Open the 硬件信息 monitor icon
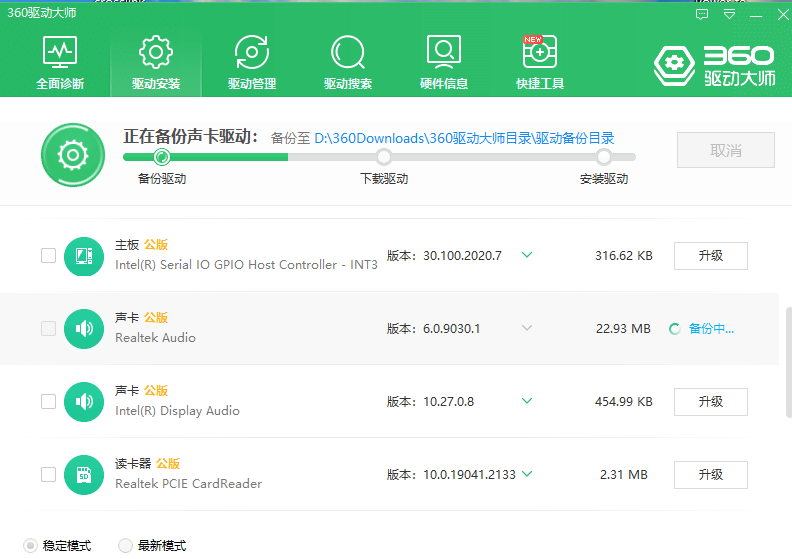This screenshot has width=792, height=559. click(443, 52)
